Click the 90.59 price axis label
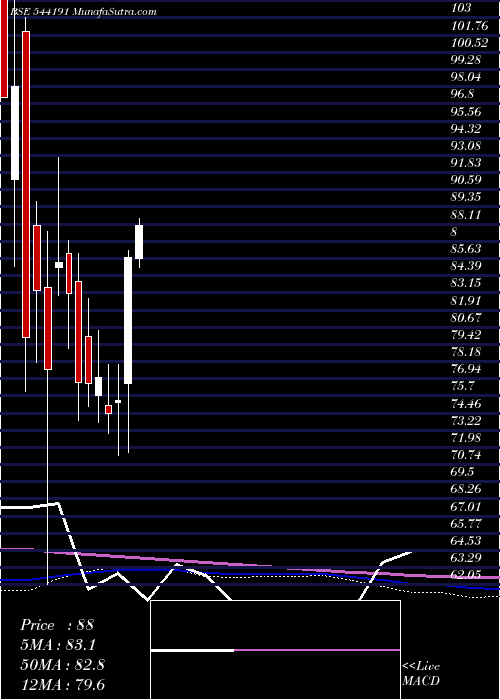This screenshot has height=700, width=500. [x=466, y=180]
